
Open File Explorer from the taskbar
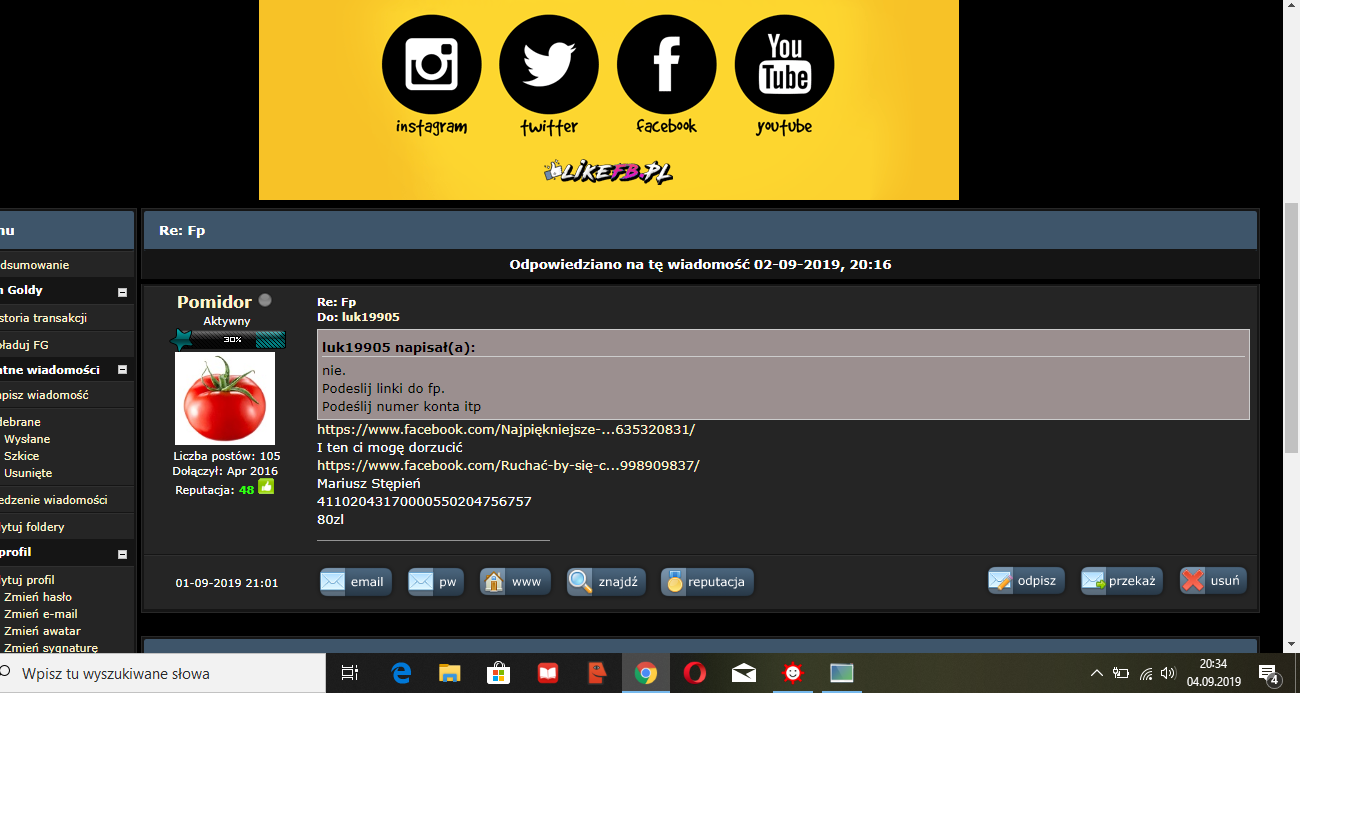pyautogui.click(x=450, y=674)
